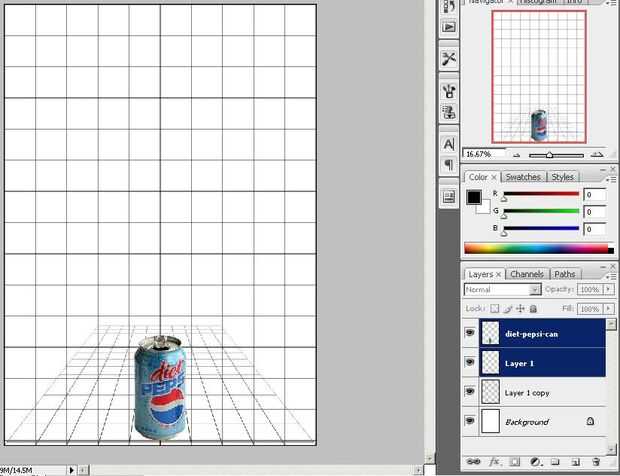
Task: Create new adjustment layer half-circle icon
Action: 535,461
